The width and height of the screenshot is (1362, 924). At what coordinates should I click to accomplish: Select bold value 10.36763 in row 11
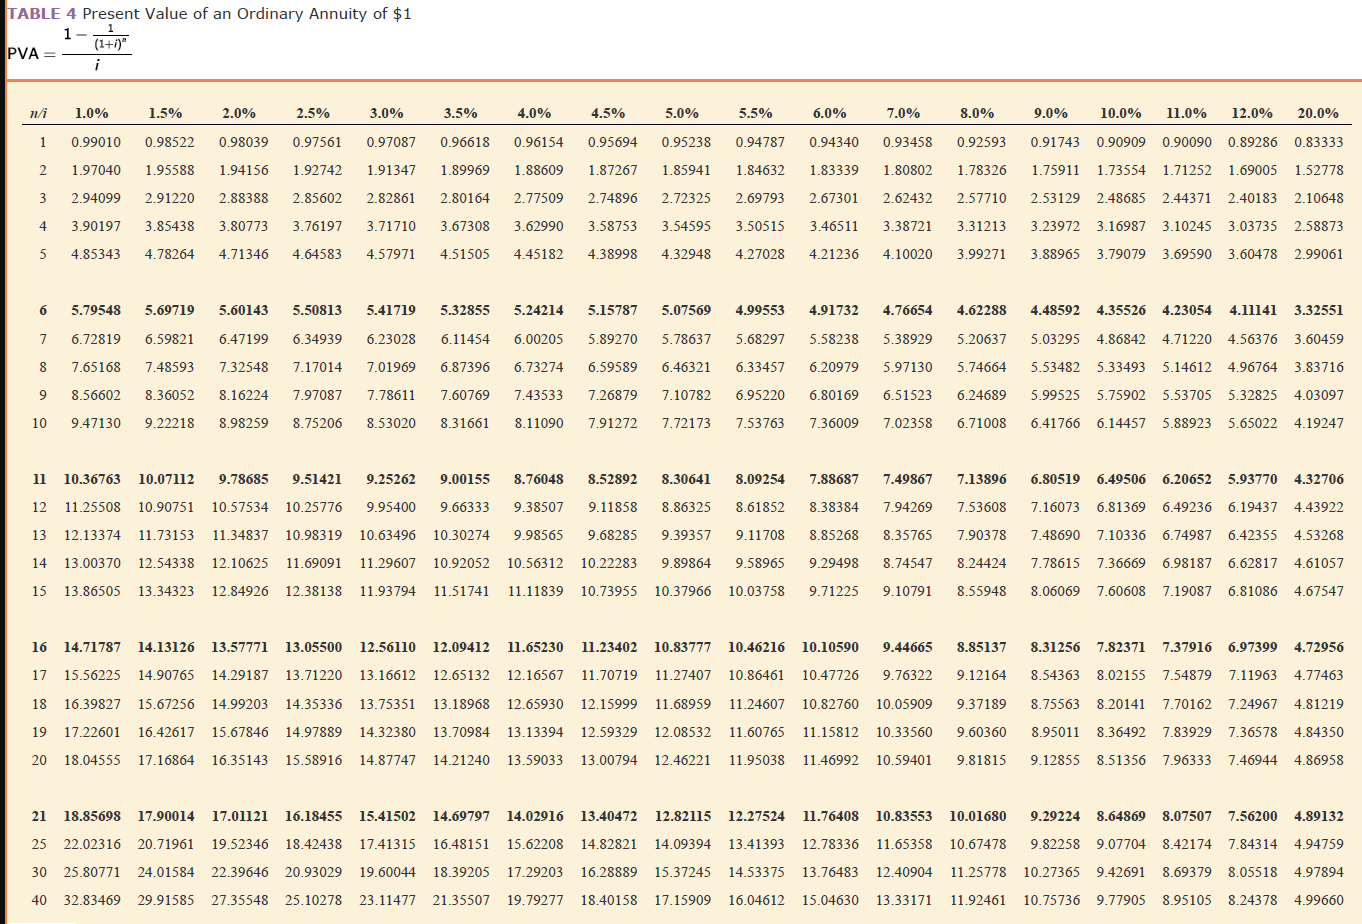[92, 479]
